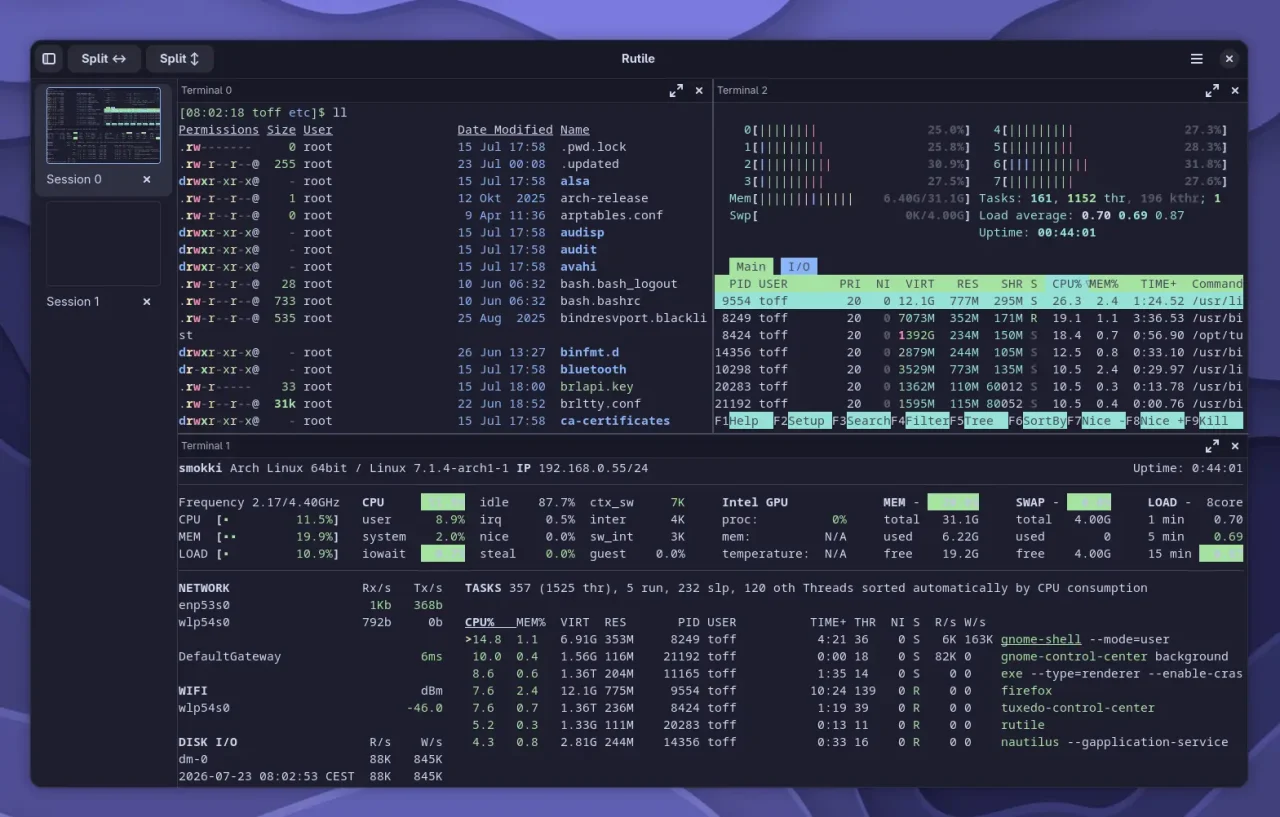Click the ca-certificates directory name

pos(615,421)
